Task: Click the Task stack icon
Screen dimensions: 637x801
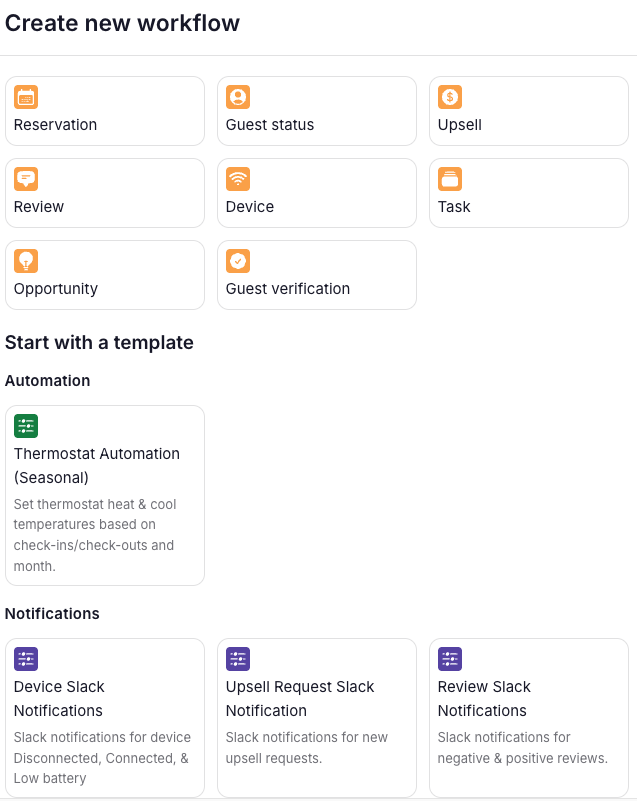Action: coord(450,179)
